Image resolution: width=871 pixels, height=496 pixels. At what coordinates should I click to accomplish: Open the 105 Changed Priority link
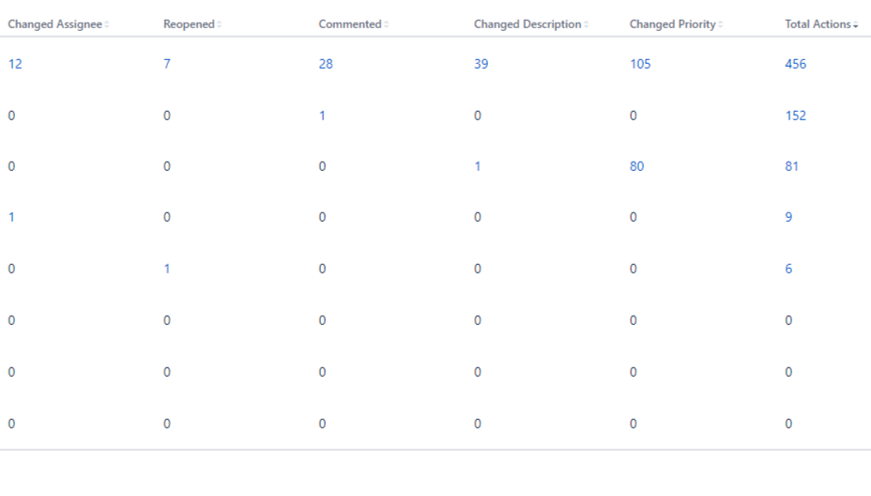click(640, 64)
